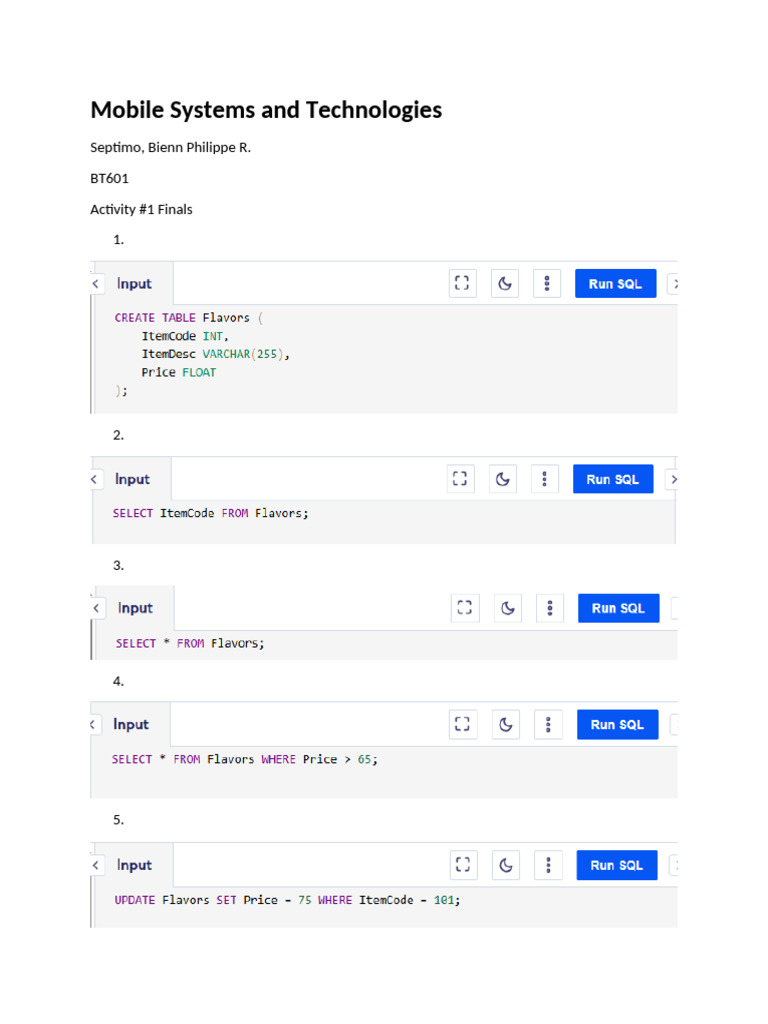Run SQL for SELECT * FROM Flavors; query
This screenshot has width=768, height=1024.
point(618,608)
